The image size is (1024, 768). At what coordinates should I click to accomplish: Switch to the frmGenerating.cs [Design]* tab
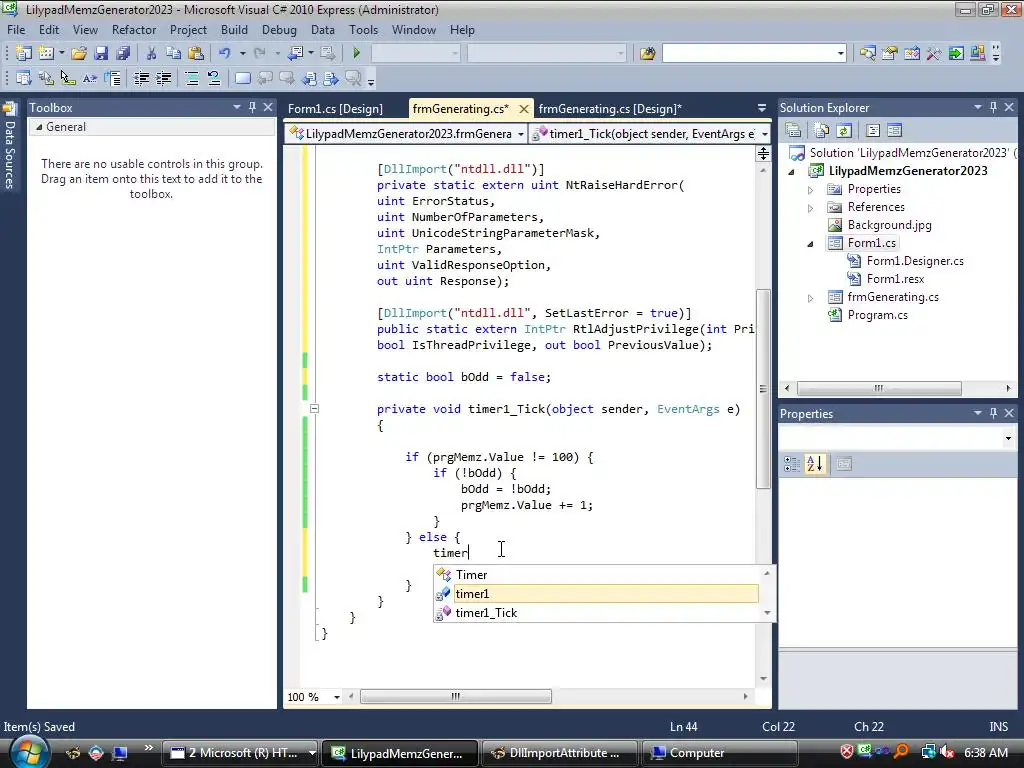(609, 109)
